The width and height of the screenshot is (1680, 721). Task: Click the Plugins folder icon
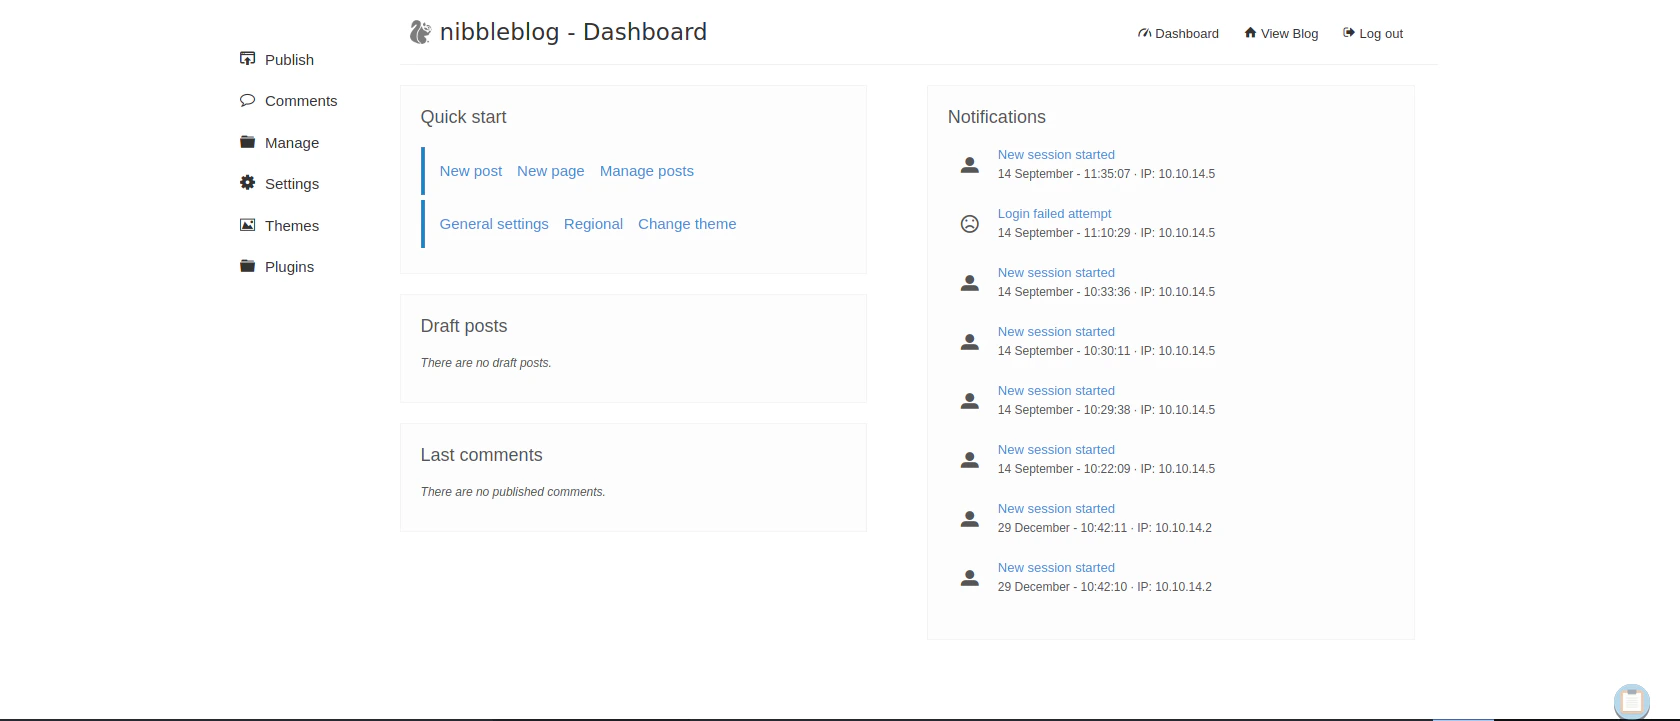[247, 266]
